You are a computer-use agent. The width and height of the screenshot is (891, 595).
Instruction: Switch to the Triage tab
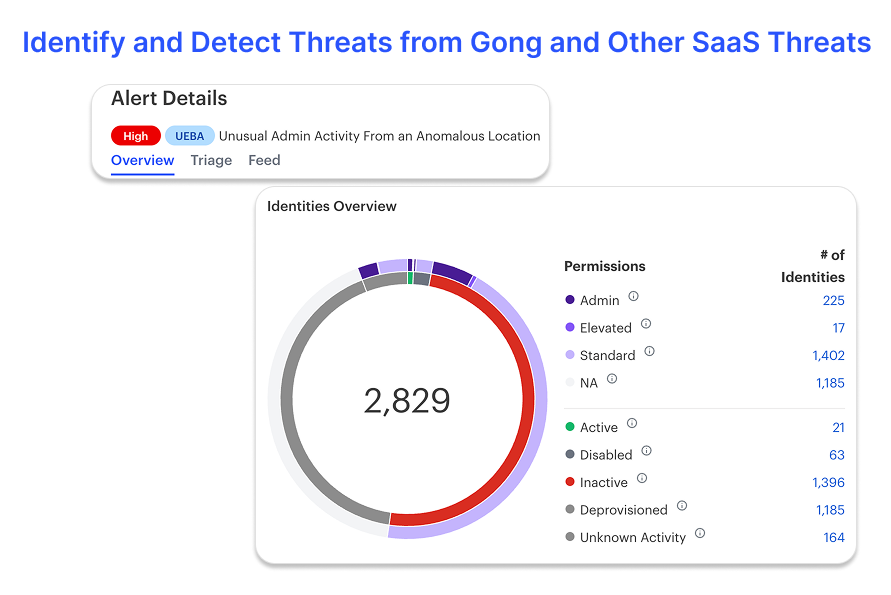click(x=211, y=160)
